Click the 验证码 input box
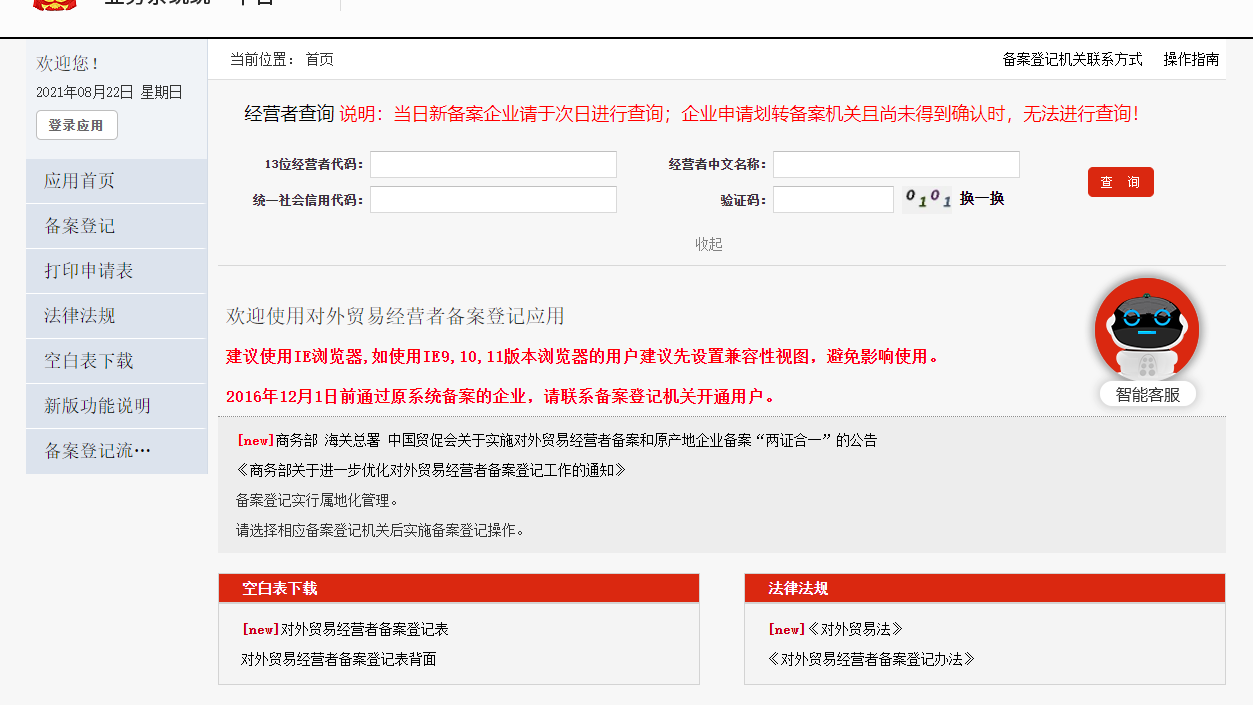This screenshot has height=705, width=1253. (x=833, y=200)
